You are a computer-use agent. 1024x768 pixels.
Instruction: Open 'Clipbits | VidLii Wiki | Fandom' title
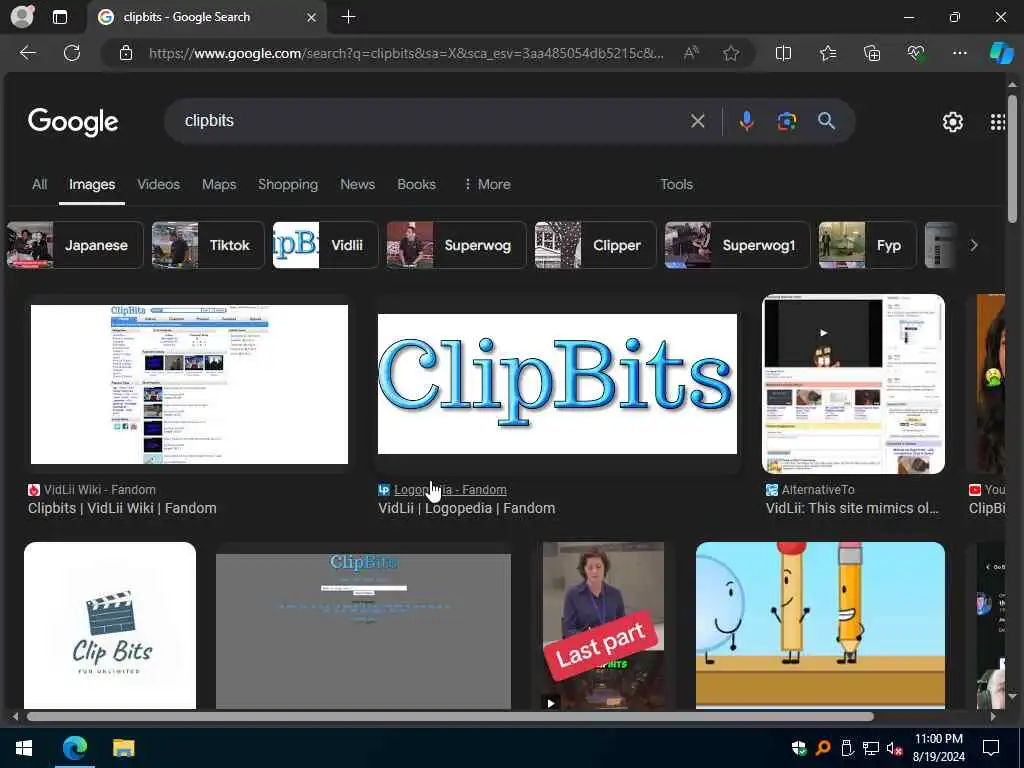[122, 508]
